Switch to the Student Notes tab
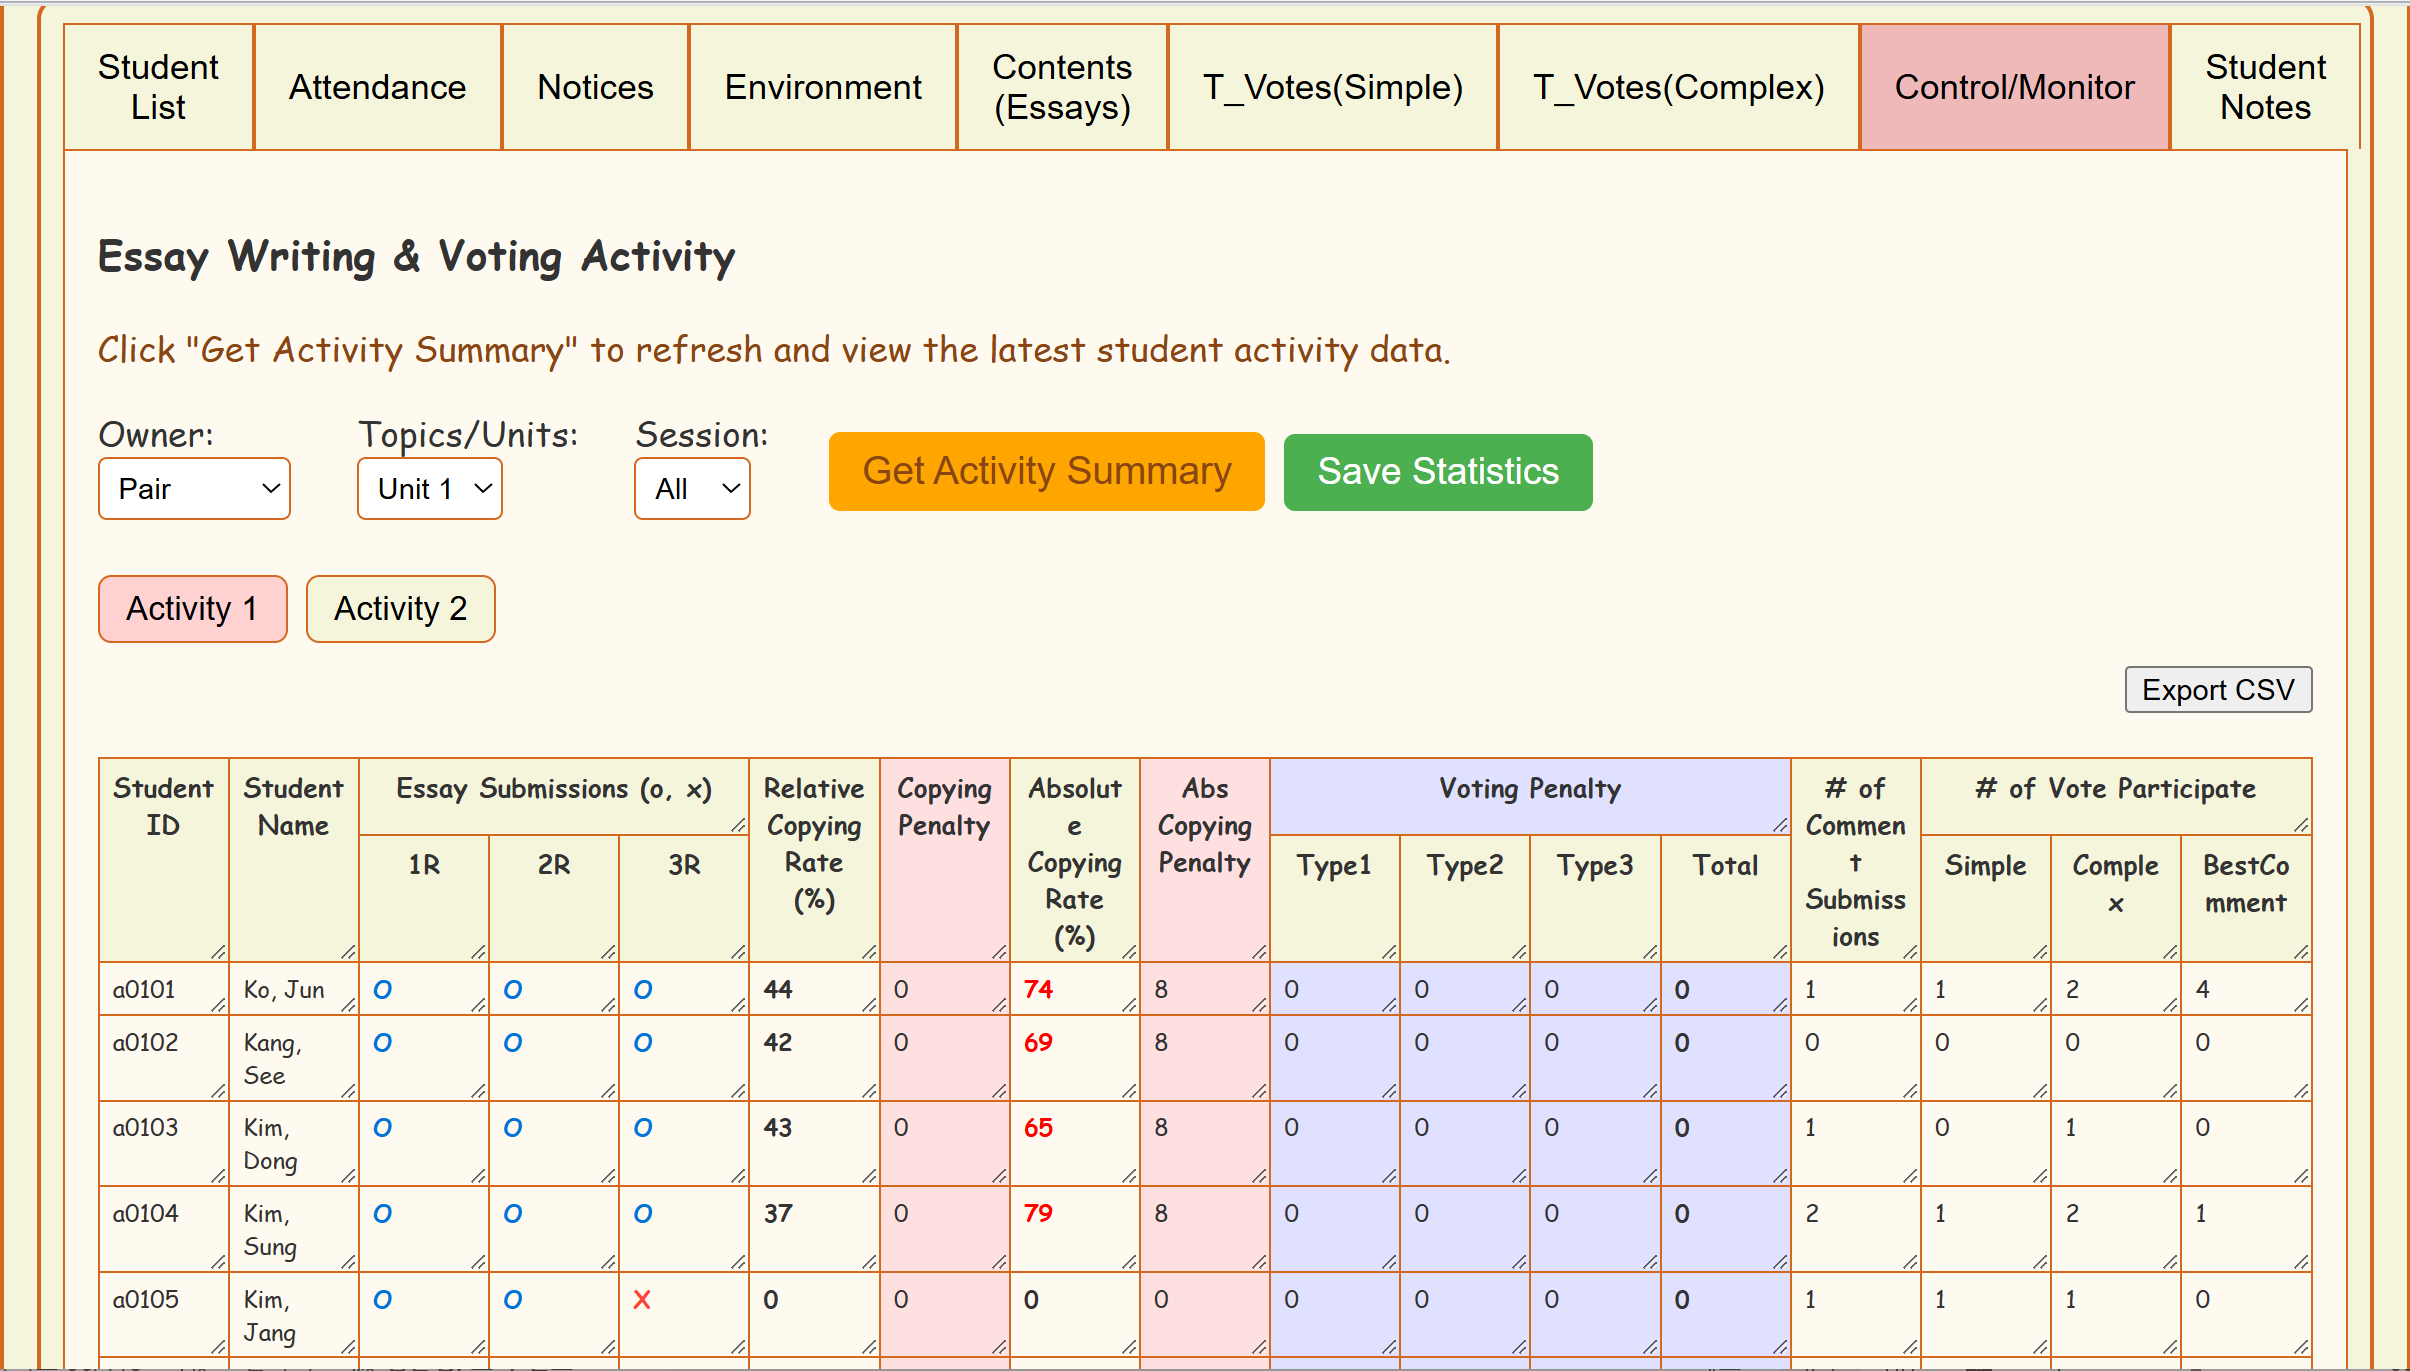 (2264, 88)
